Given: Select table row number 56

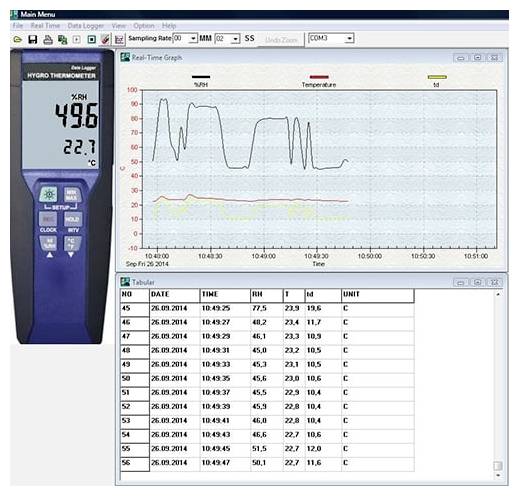Looking at the screenshot, I should [267, 463].
